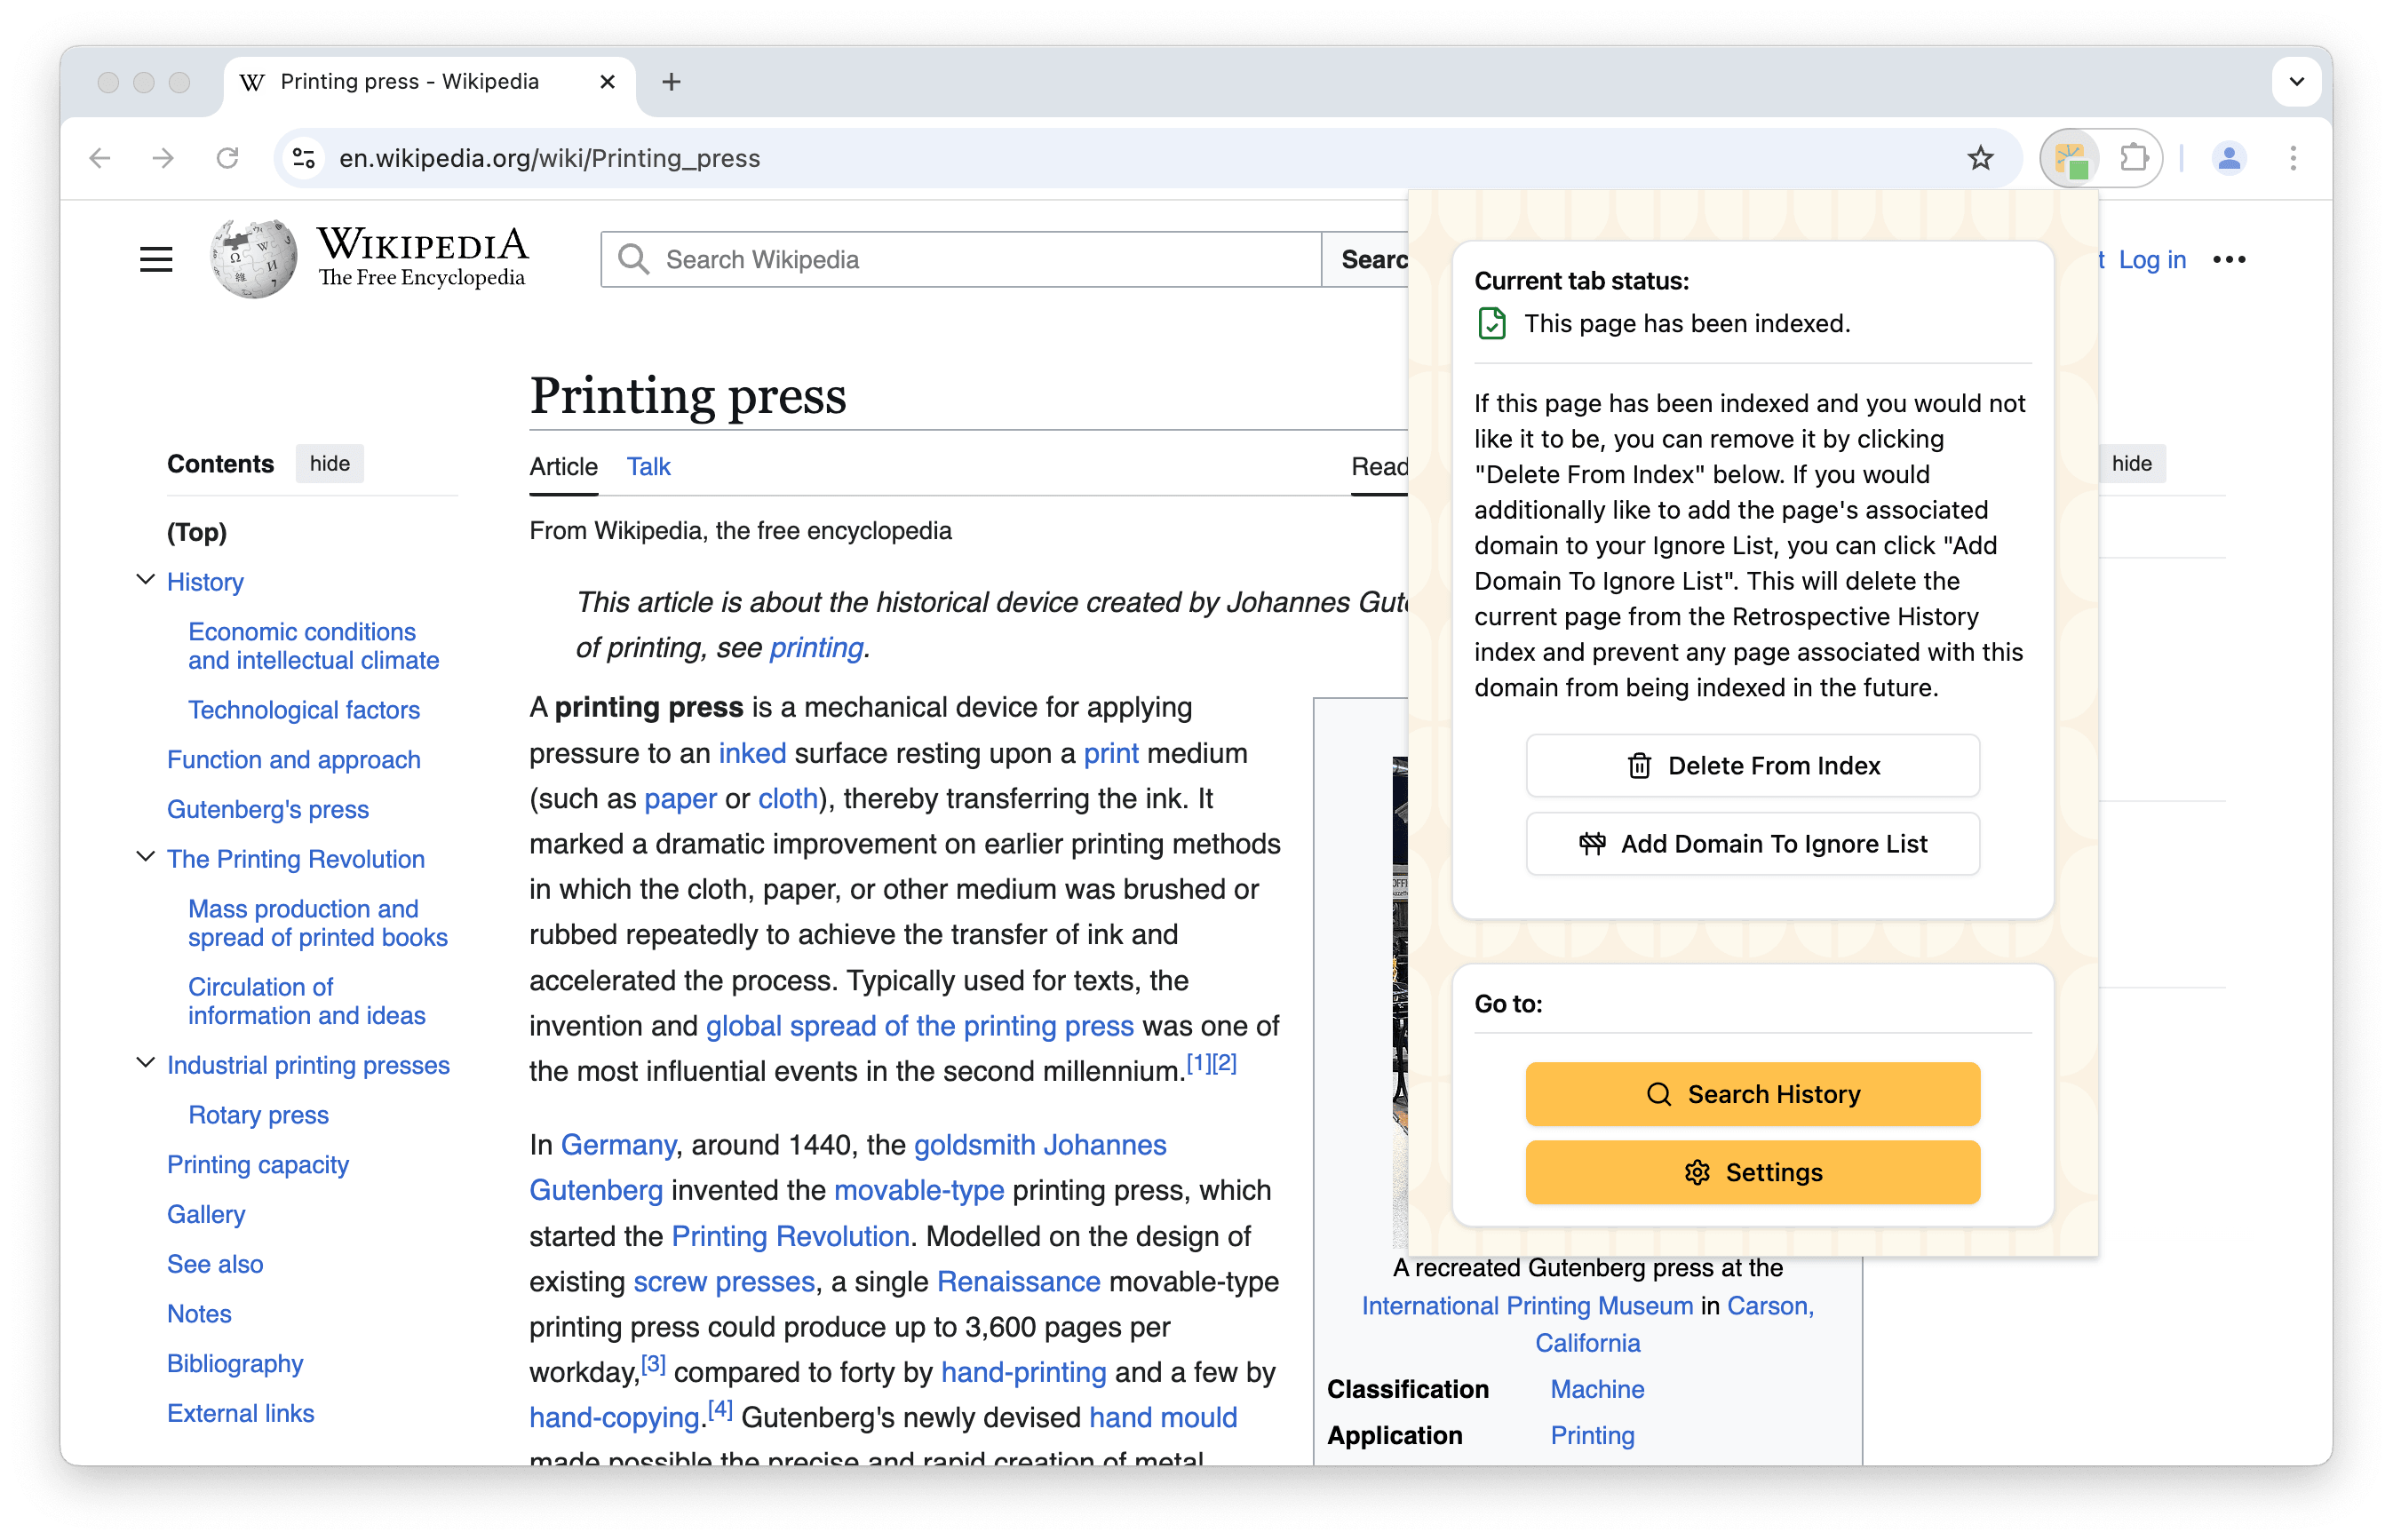Click the Log in link
Image resolution: width=2393 pixels, height=1540 pixels.
click(2152, 260)
